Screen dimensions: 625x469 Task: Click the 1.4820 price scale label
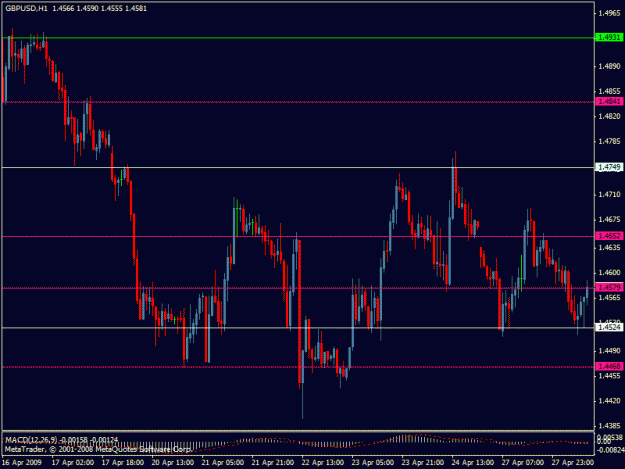point(610,116)
